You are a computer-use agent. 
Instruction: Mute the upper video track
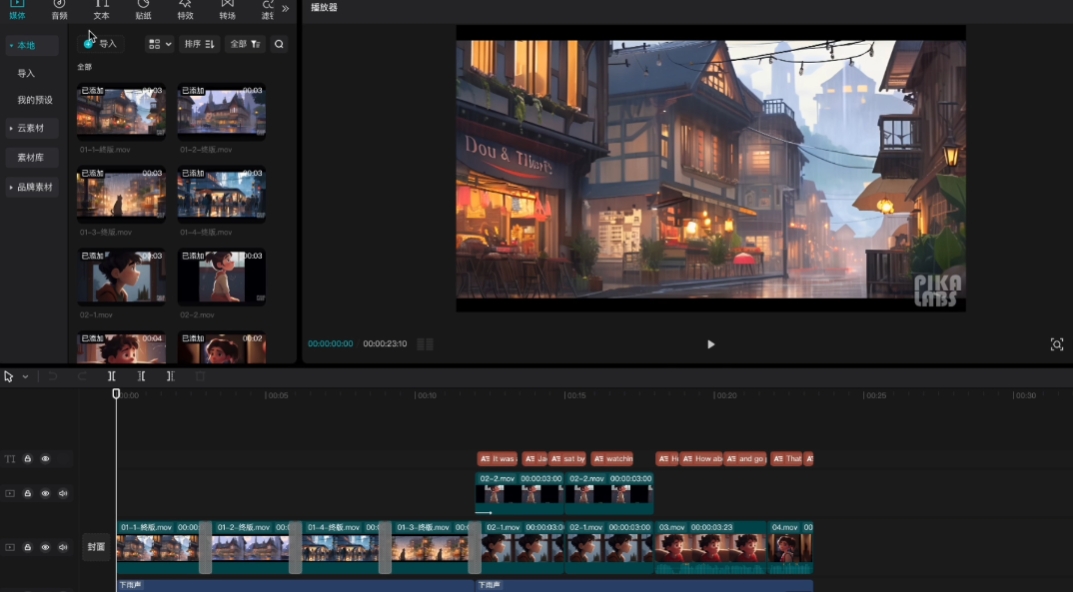(x=63, y=493)
